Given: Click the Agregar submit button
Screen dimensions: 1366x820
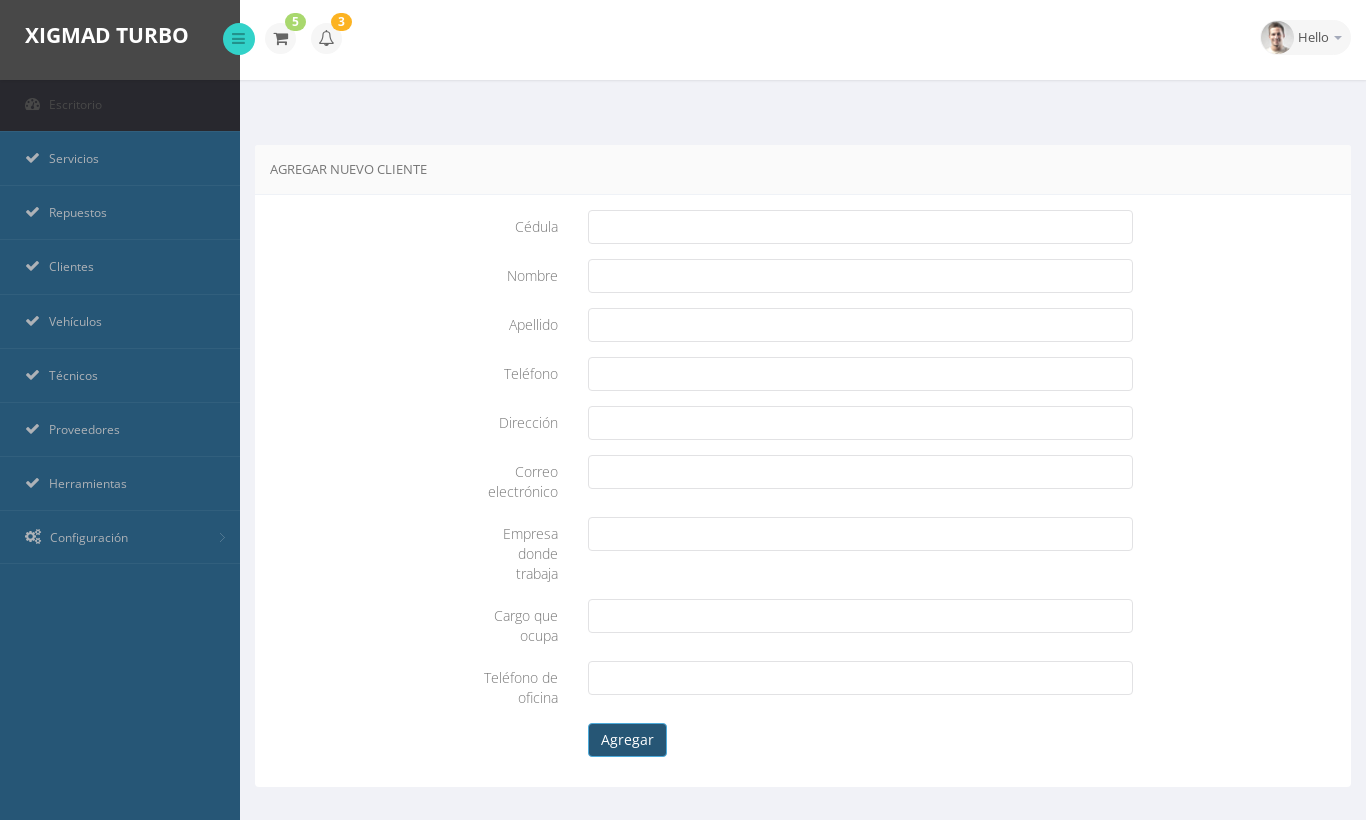Looking at the screenshot, I should click(627, 740).
